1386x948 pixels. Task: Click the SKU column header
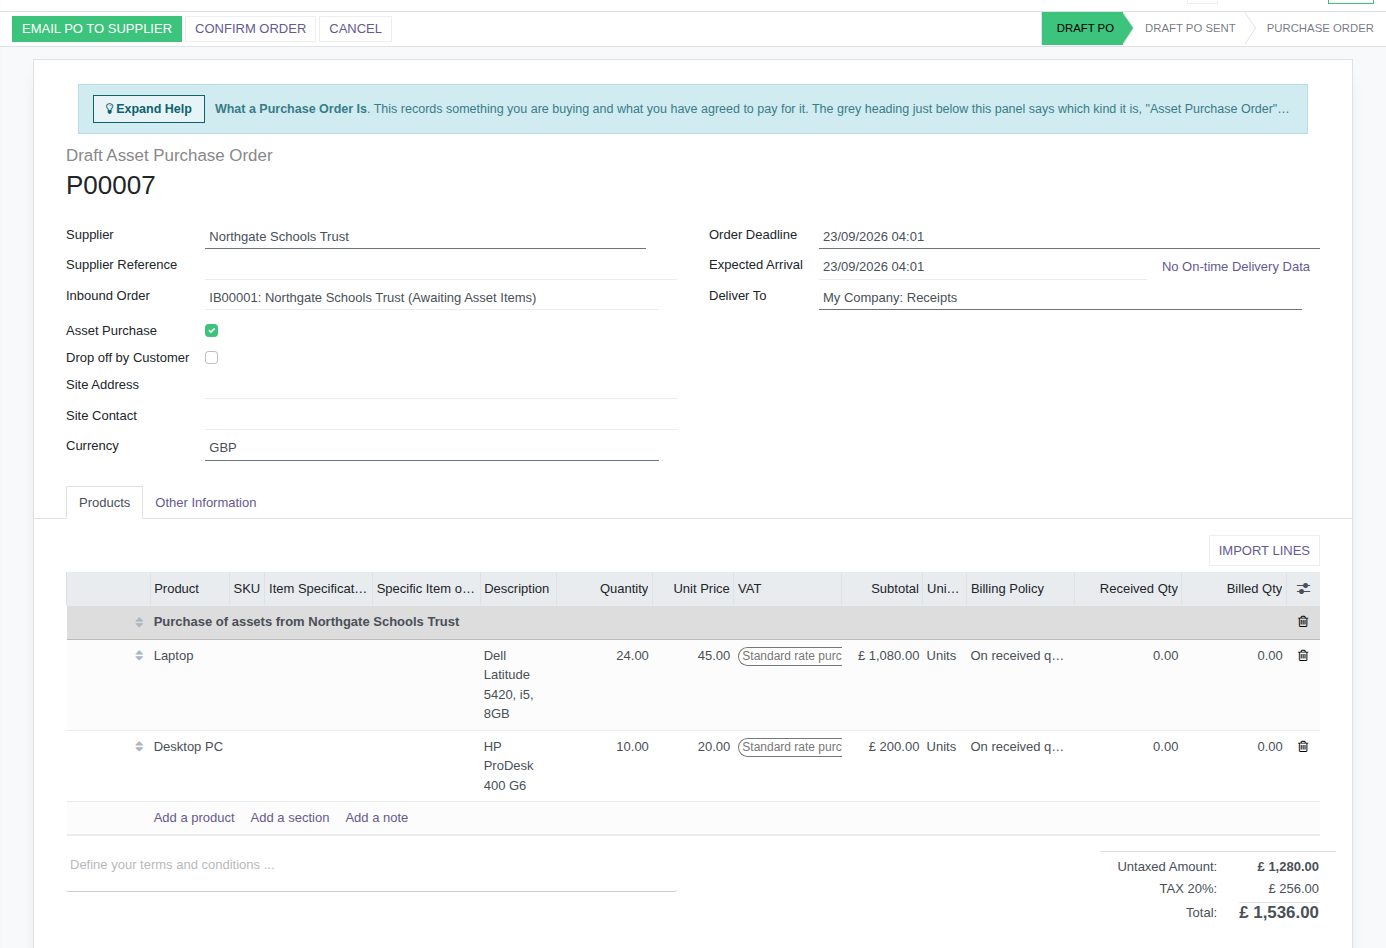tap(247, 589)
